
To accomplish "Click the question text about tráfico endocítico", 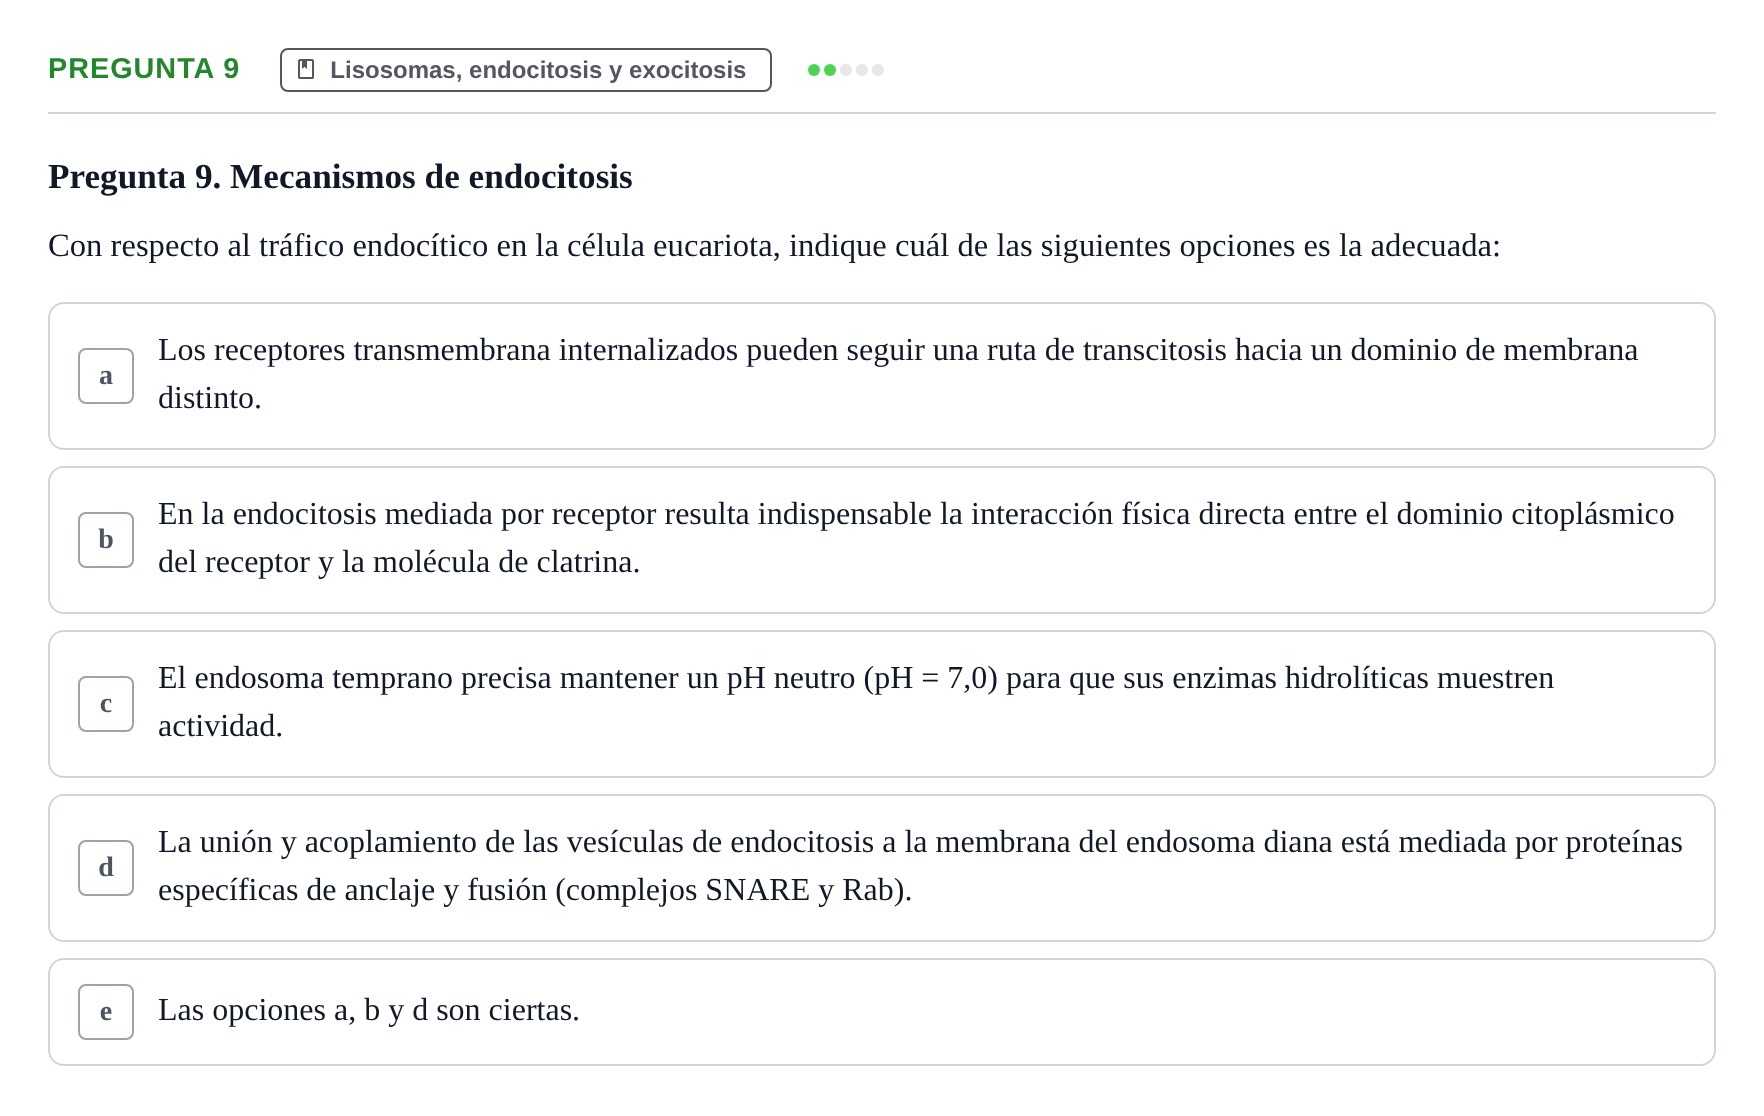I will pos(774,246).
